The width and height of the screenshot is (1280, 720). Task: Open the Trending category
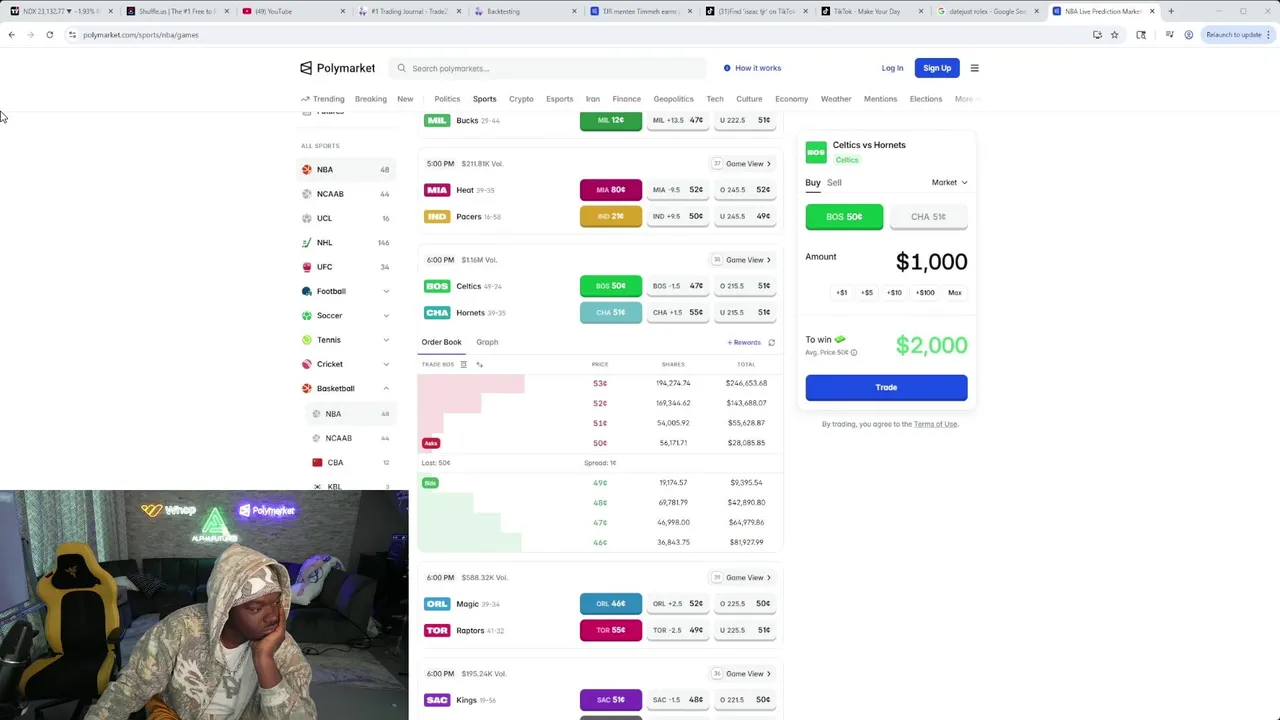point(322,99)
